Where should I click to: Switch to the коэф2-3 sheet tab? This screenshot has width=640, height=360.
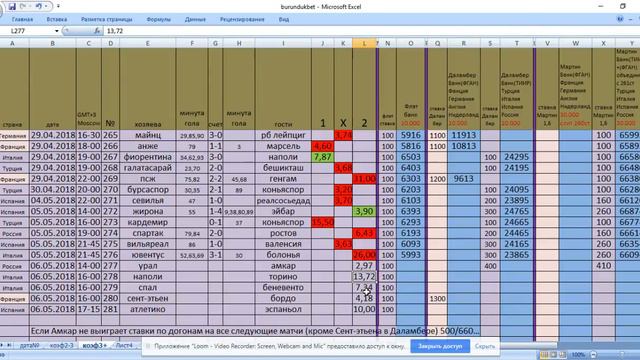[x=62, y=345]
